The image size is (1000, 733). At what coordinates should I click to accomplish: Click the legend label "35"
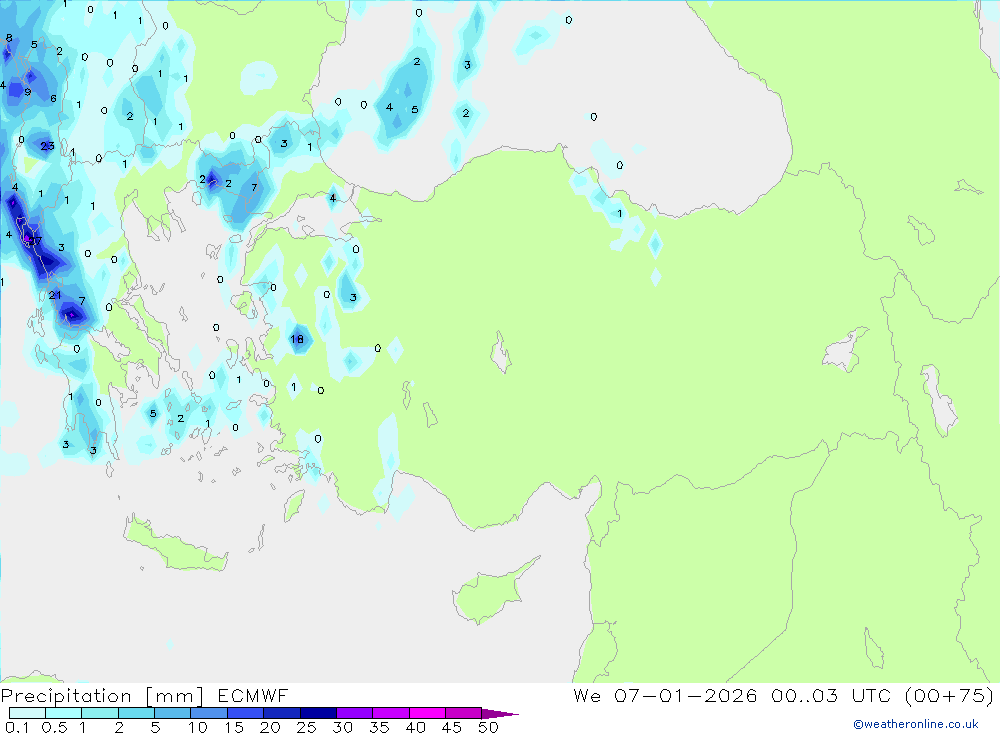pos(379,727)
